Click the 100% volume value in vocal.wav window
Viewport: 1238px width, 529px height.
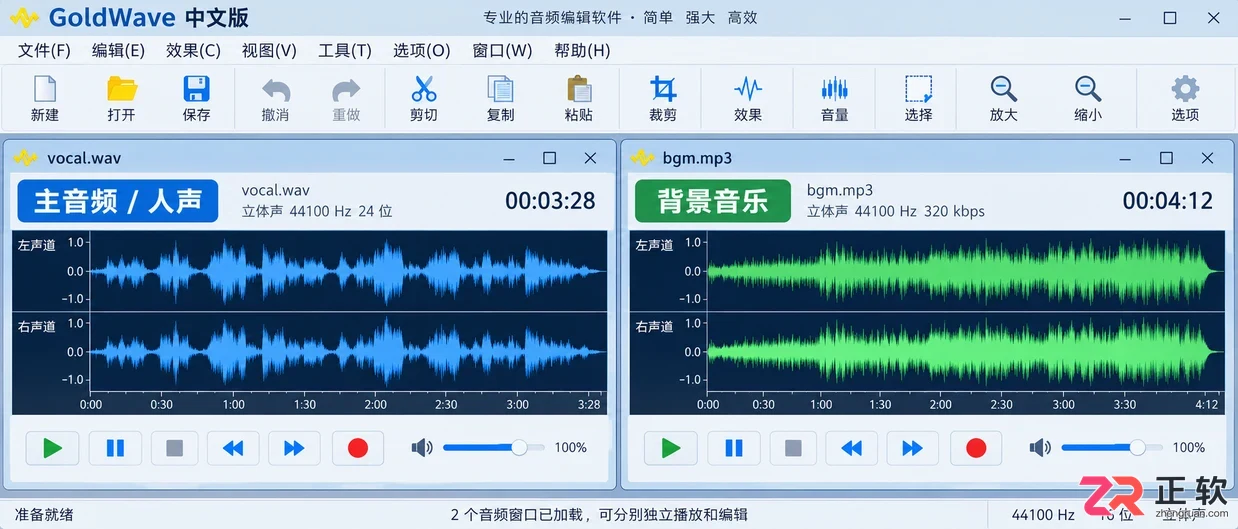[570, 448]
